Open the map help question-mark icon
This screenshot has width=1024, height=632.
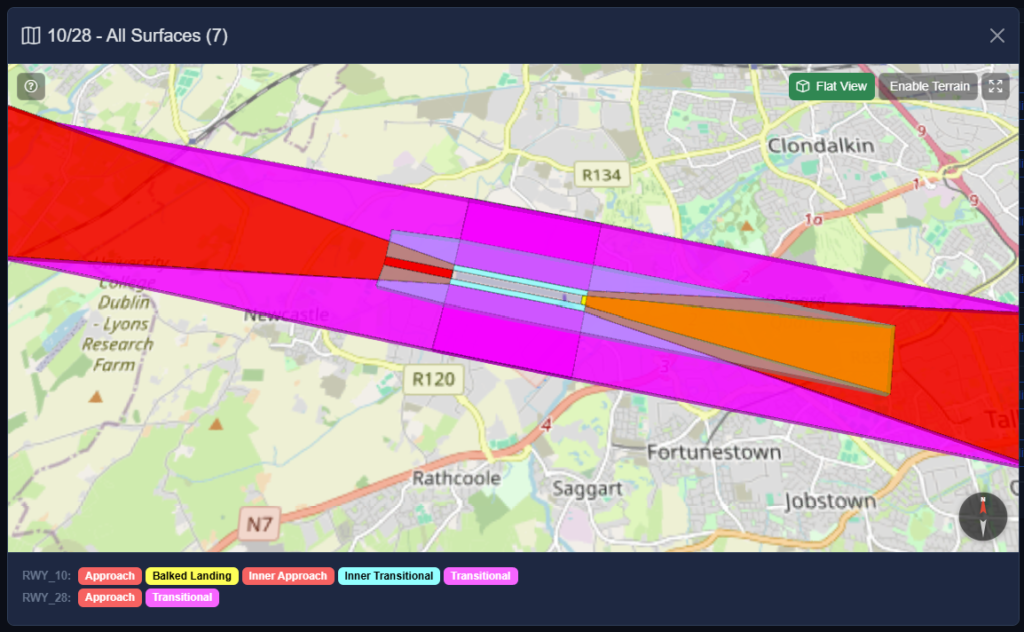(31, 86)
